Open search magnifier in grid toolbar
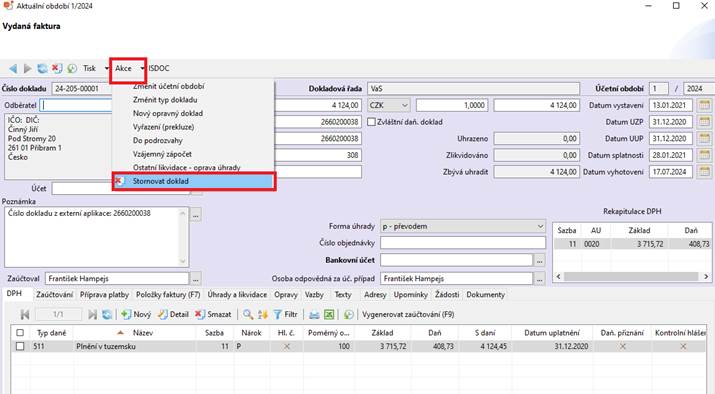Screen dimensions: 715x394 pyautogui.click(x=248, y=314)
